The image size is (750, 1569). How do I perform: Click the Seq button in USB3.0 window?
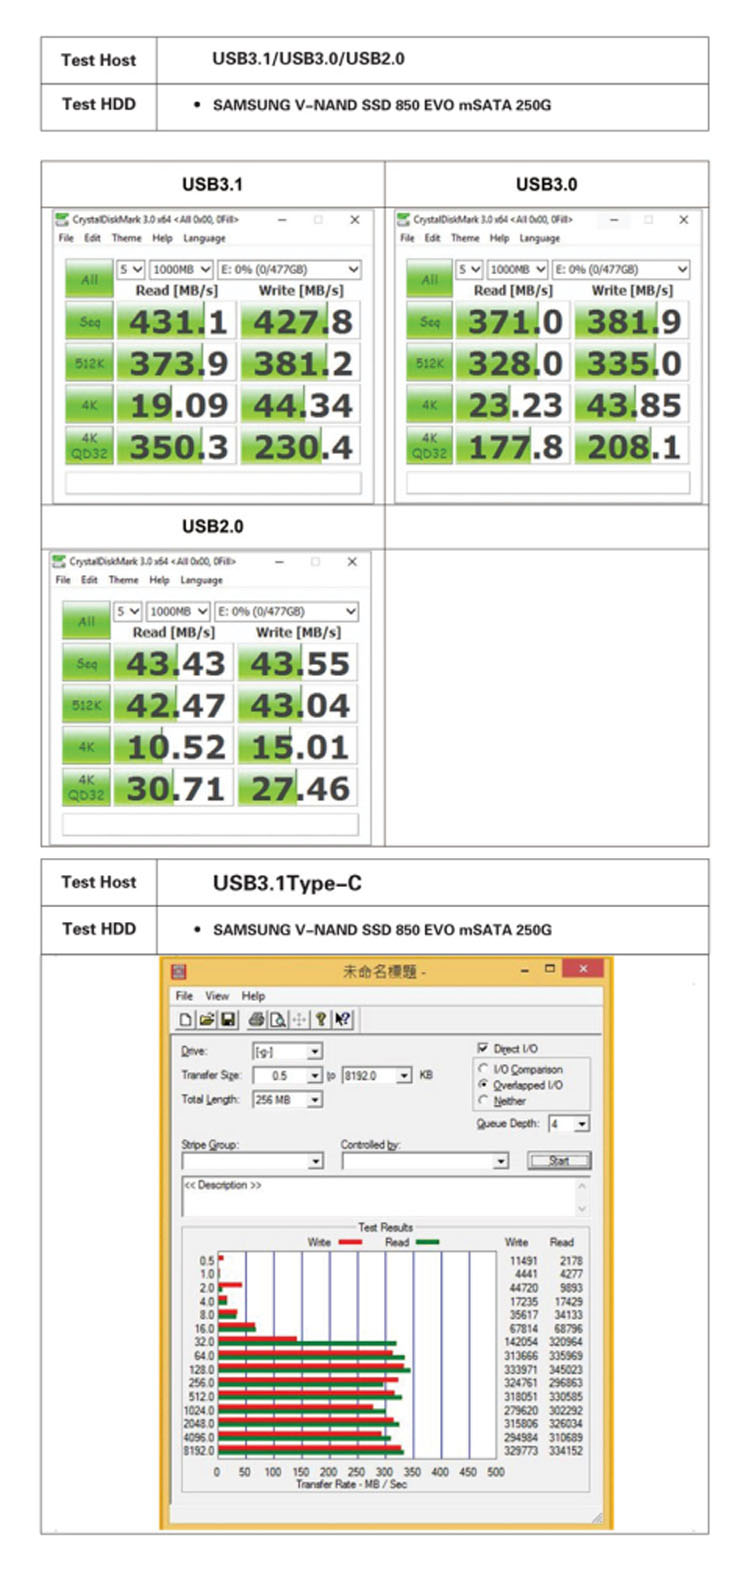(430, 322)
